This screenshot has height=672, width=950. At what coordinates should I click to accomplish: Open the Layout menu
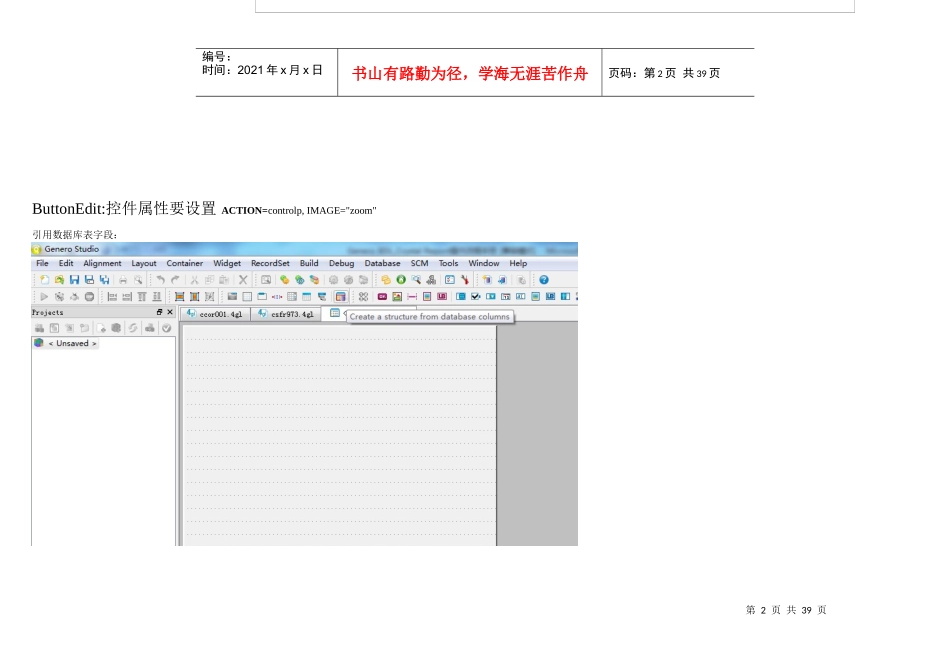click(144, 264)
